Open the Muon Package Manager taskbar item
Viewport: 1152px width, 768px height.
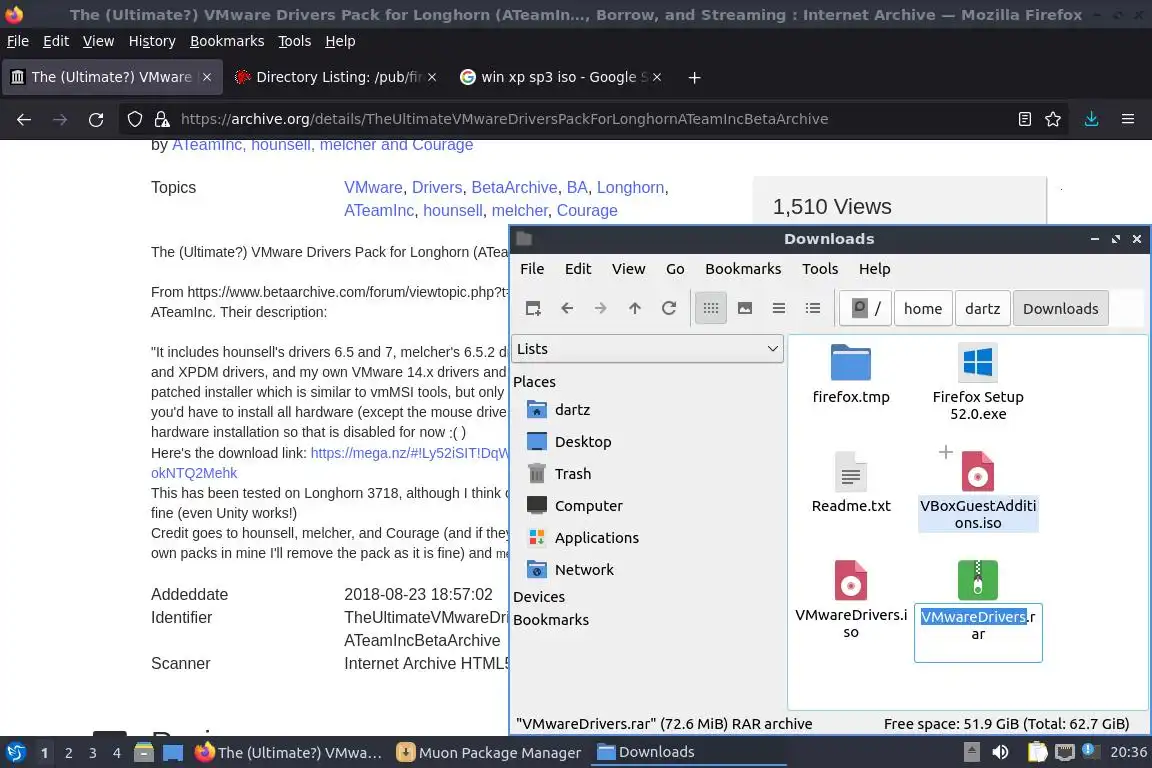[489, 753]
